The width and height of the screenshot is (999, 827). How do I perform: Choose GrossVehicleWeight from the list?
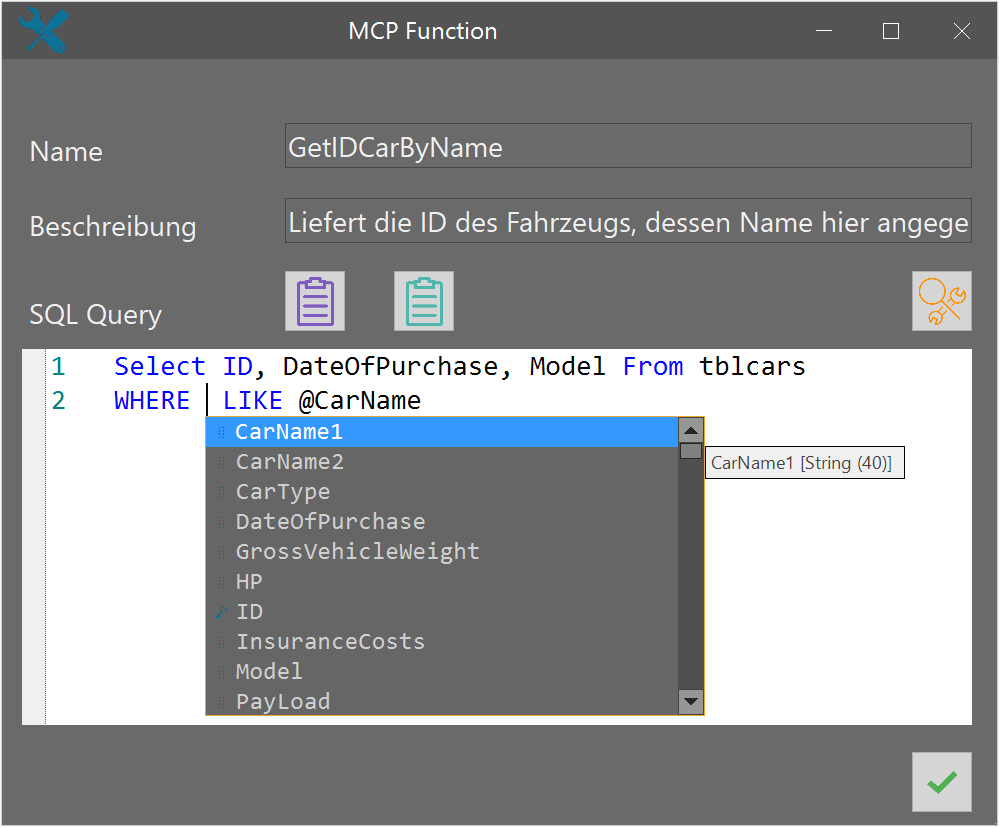tap(357, 552)
